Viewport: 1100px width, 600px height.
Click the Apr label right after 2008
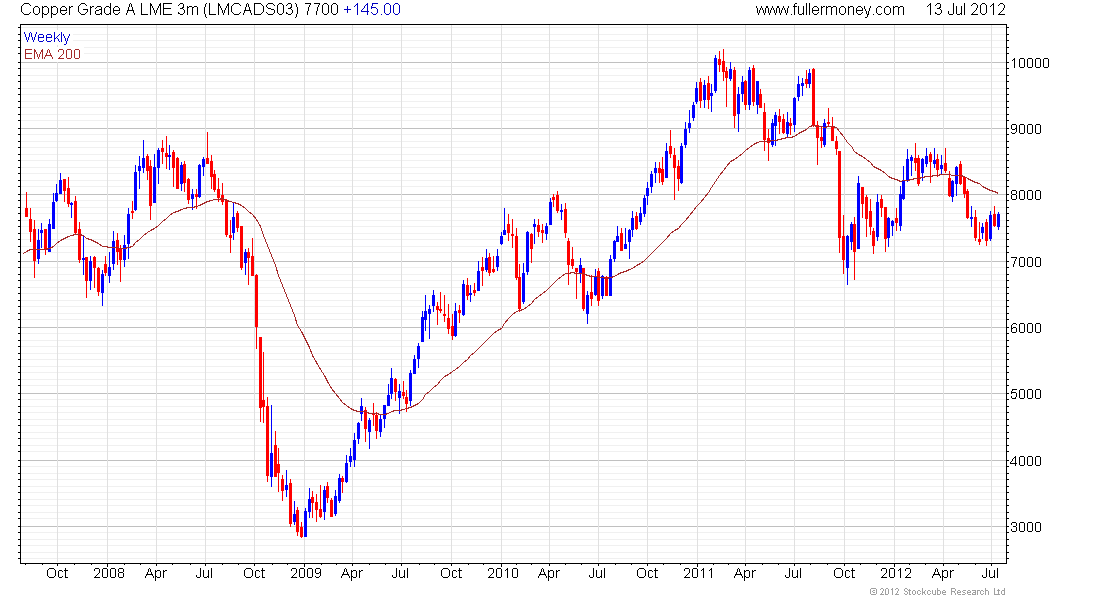(156, 573)
